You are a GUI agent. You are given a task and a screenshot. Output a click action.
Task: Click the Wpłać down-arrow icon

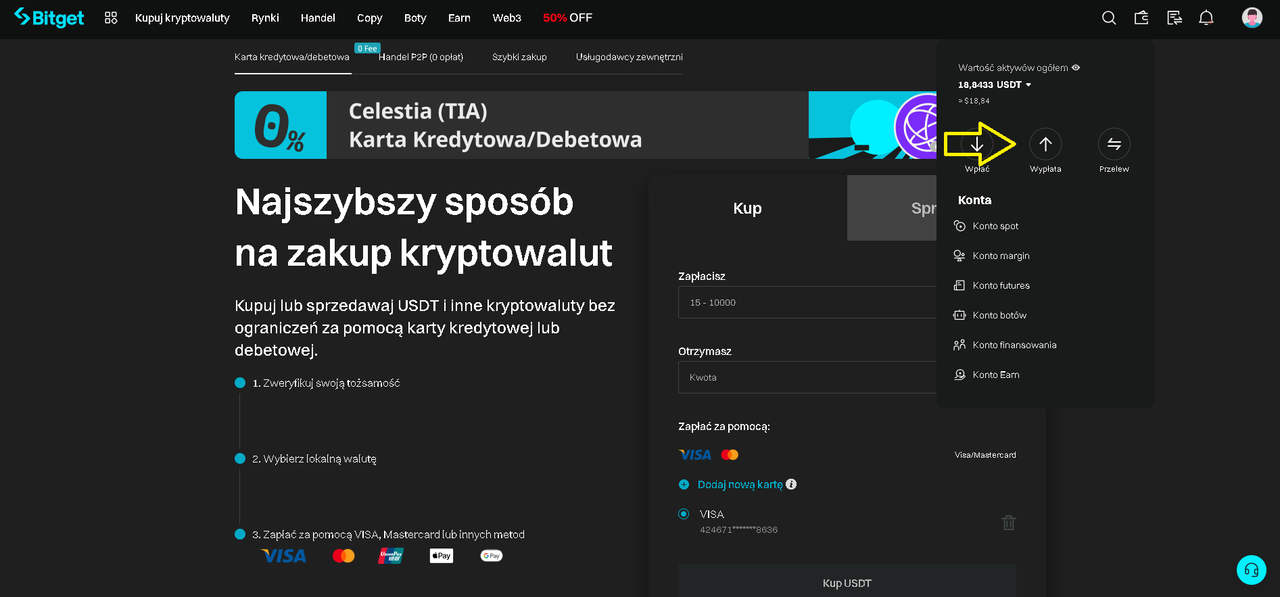pos(977,144)
